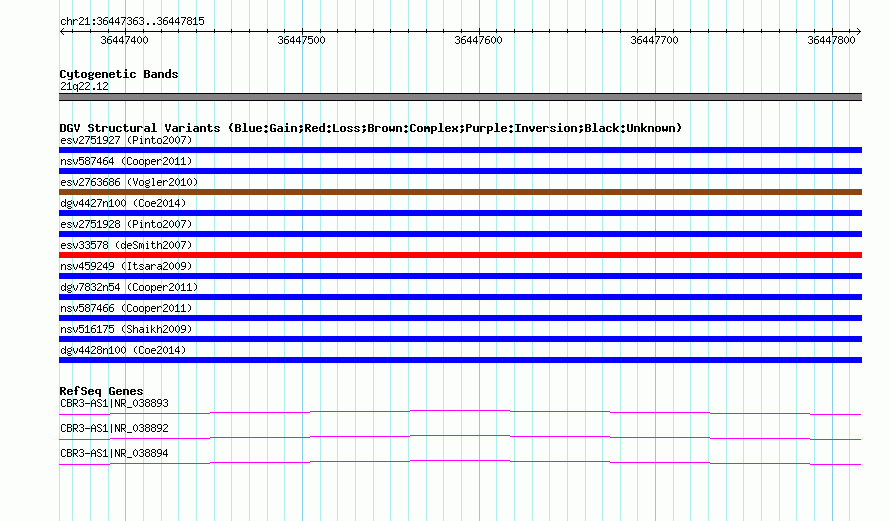Click the Cytogenetic Bands track title
890x521 pixels.
click(119, 74)
